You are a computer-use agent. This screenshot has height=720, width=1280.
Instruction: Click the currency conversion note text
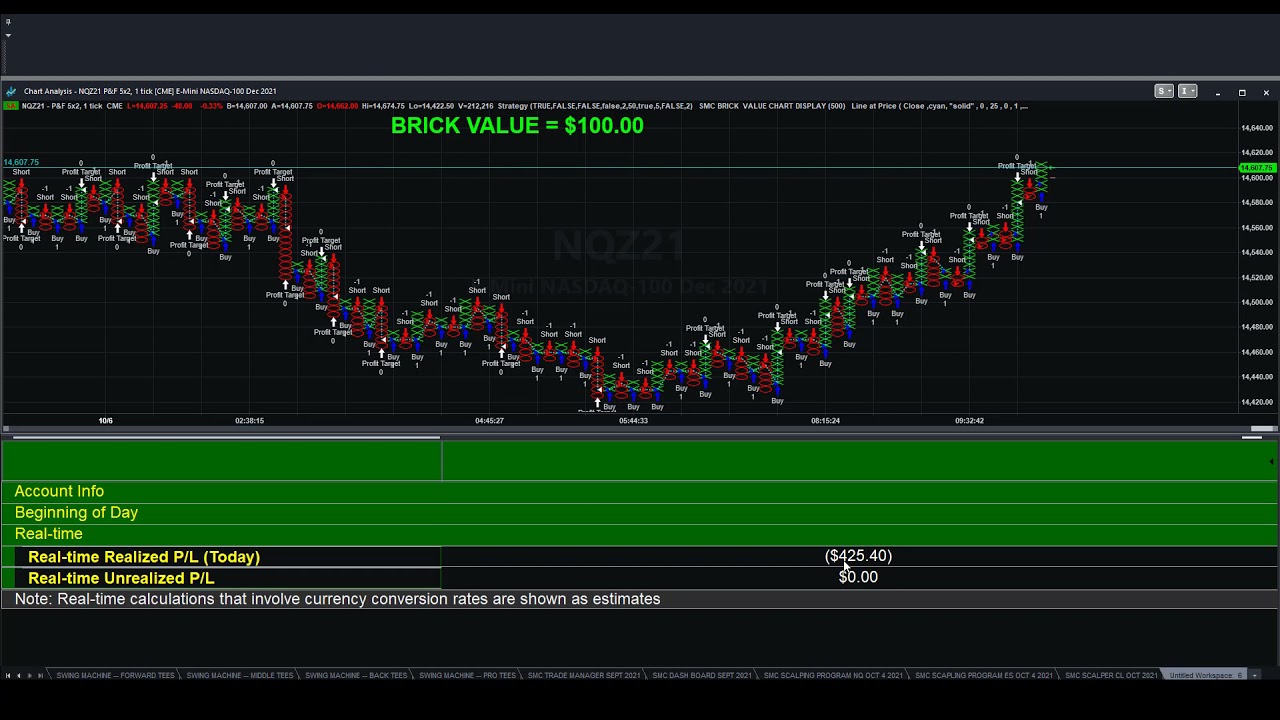click(337, 599)
